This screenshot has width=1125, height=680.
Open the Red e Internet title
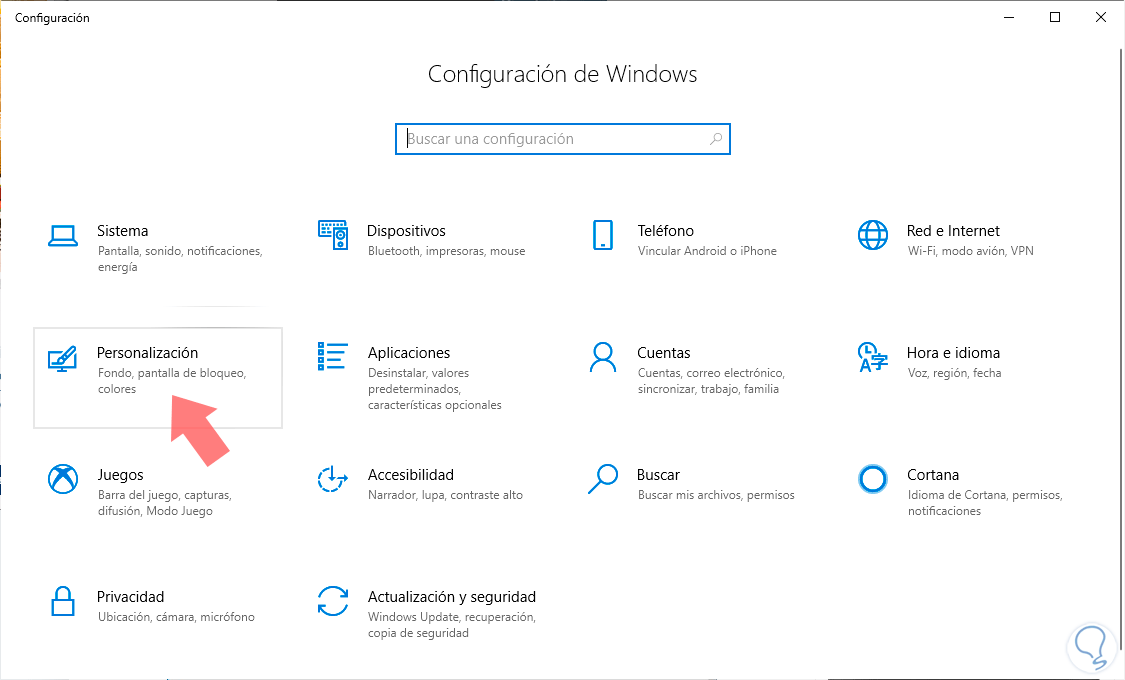coord(953,231)
